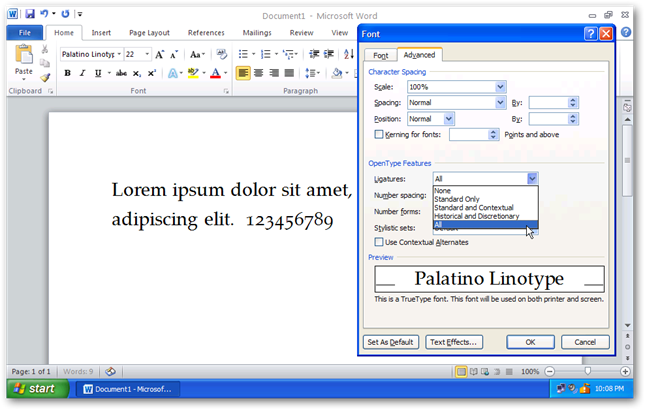The height and width of the screenshot is (410, 645).
Task: Open the font size dropdown in ribbon
Action: tap(147, 54)
